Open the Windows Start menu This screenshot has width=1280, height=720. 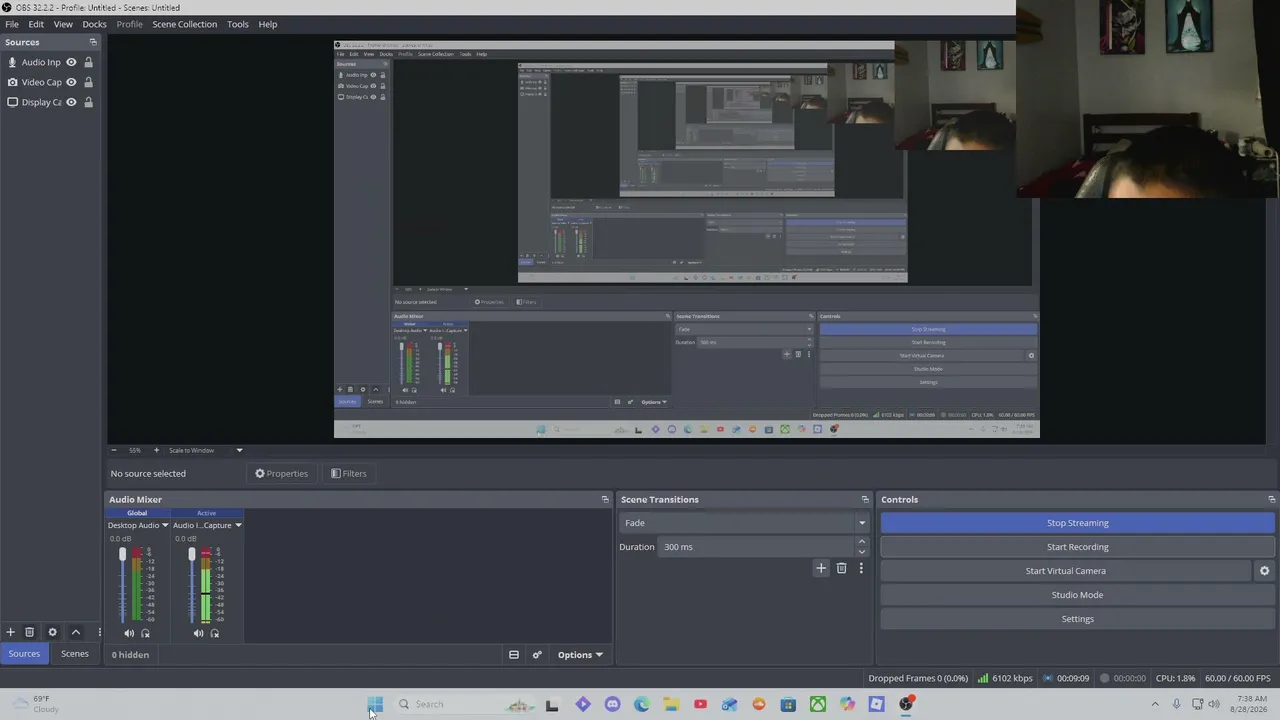click(375, 704)
